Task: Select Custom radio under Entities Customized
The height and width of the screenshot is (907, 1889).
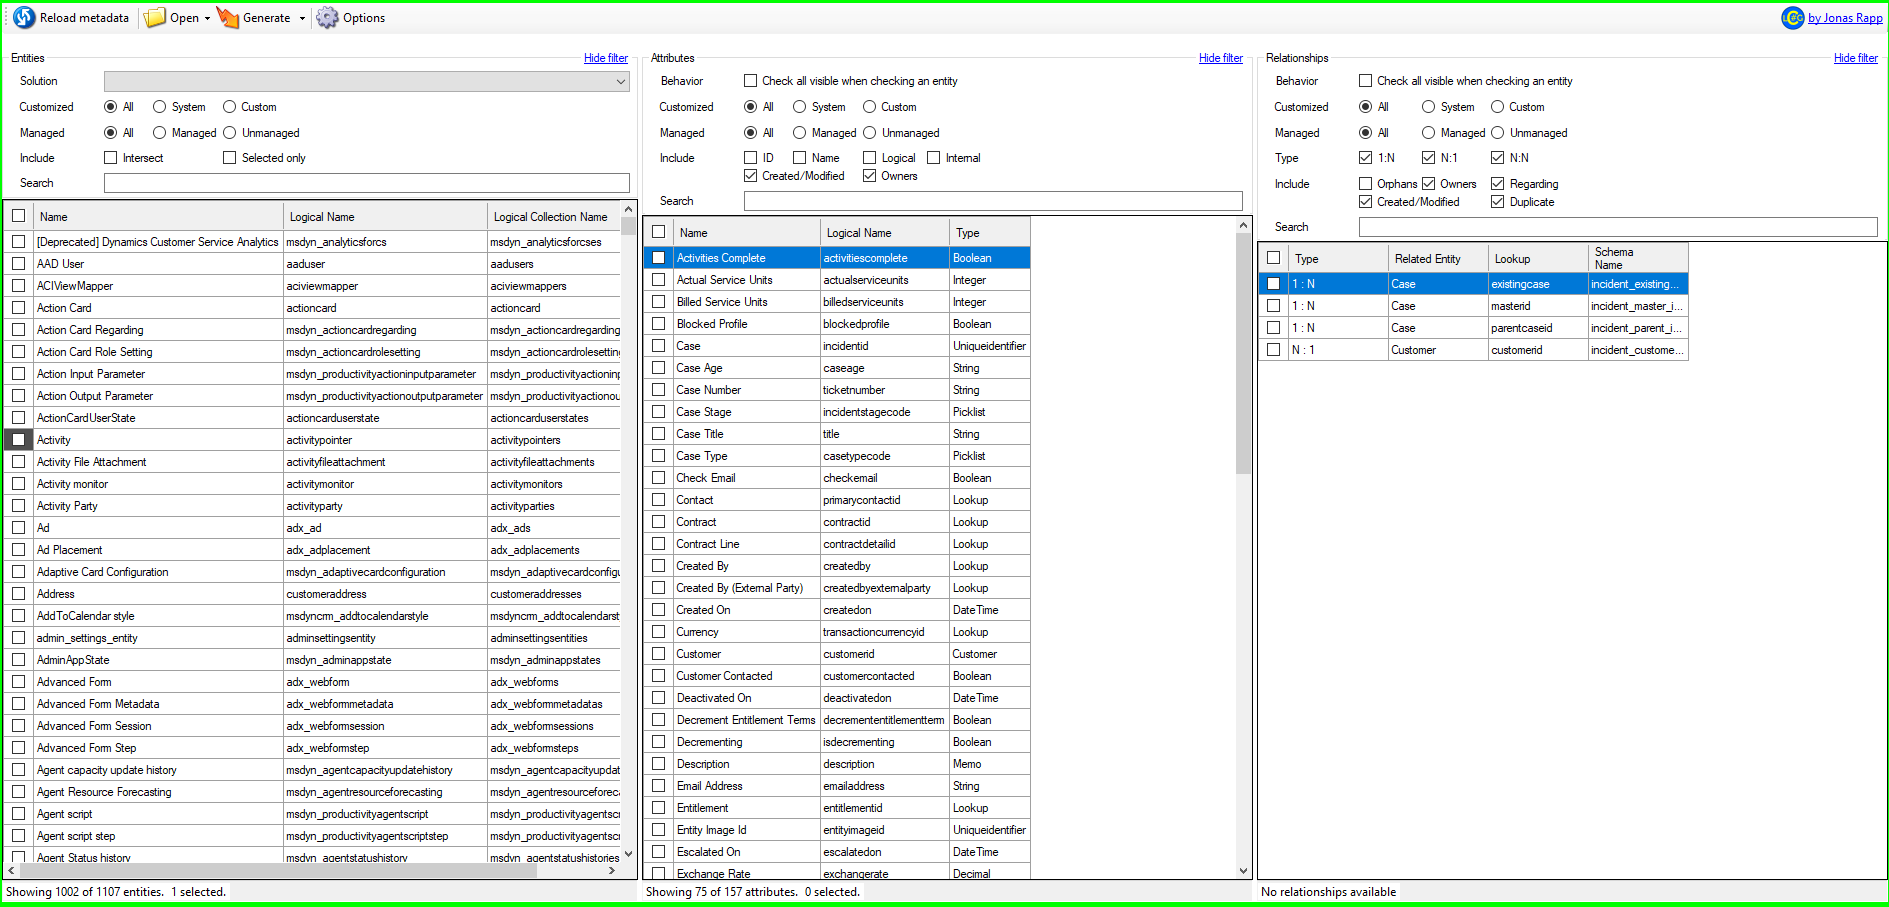Action: pos(229,107)
